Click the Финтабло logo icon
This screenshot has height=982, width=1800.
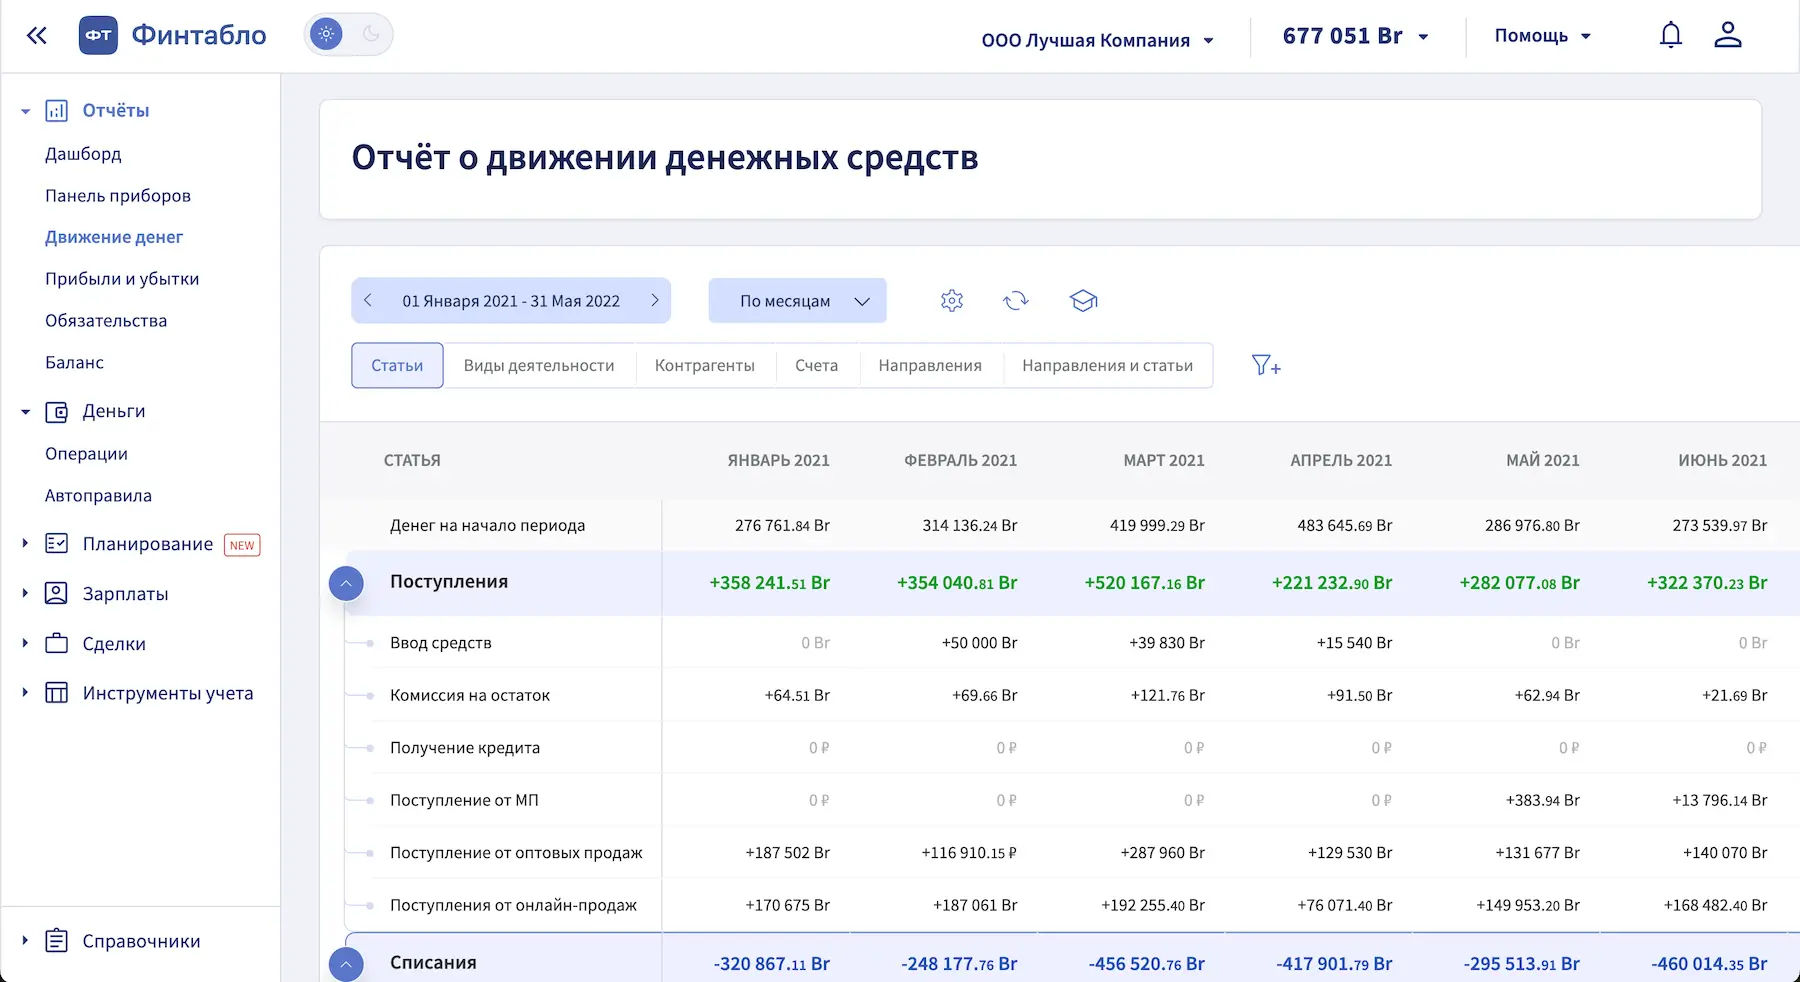[x=98, y=35]
